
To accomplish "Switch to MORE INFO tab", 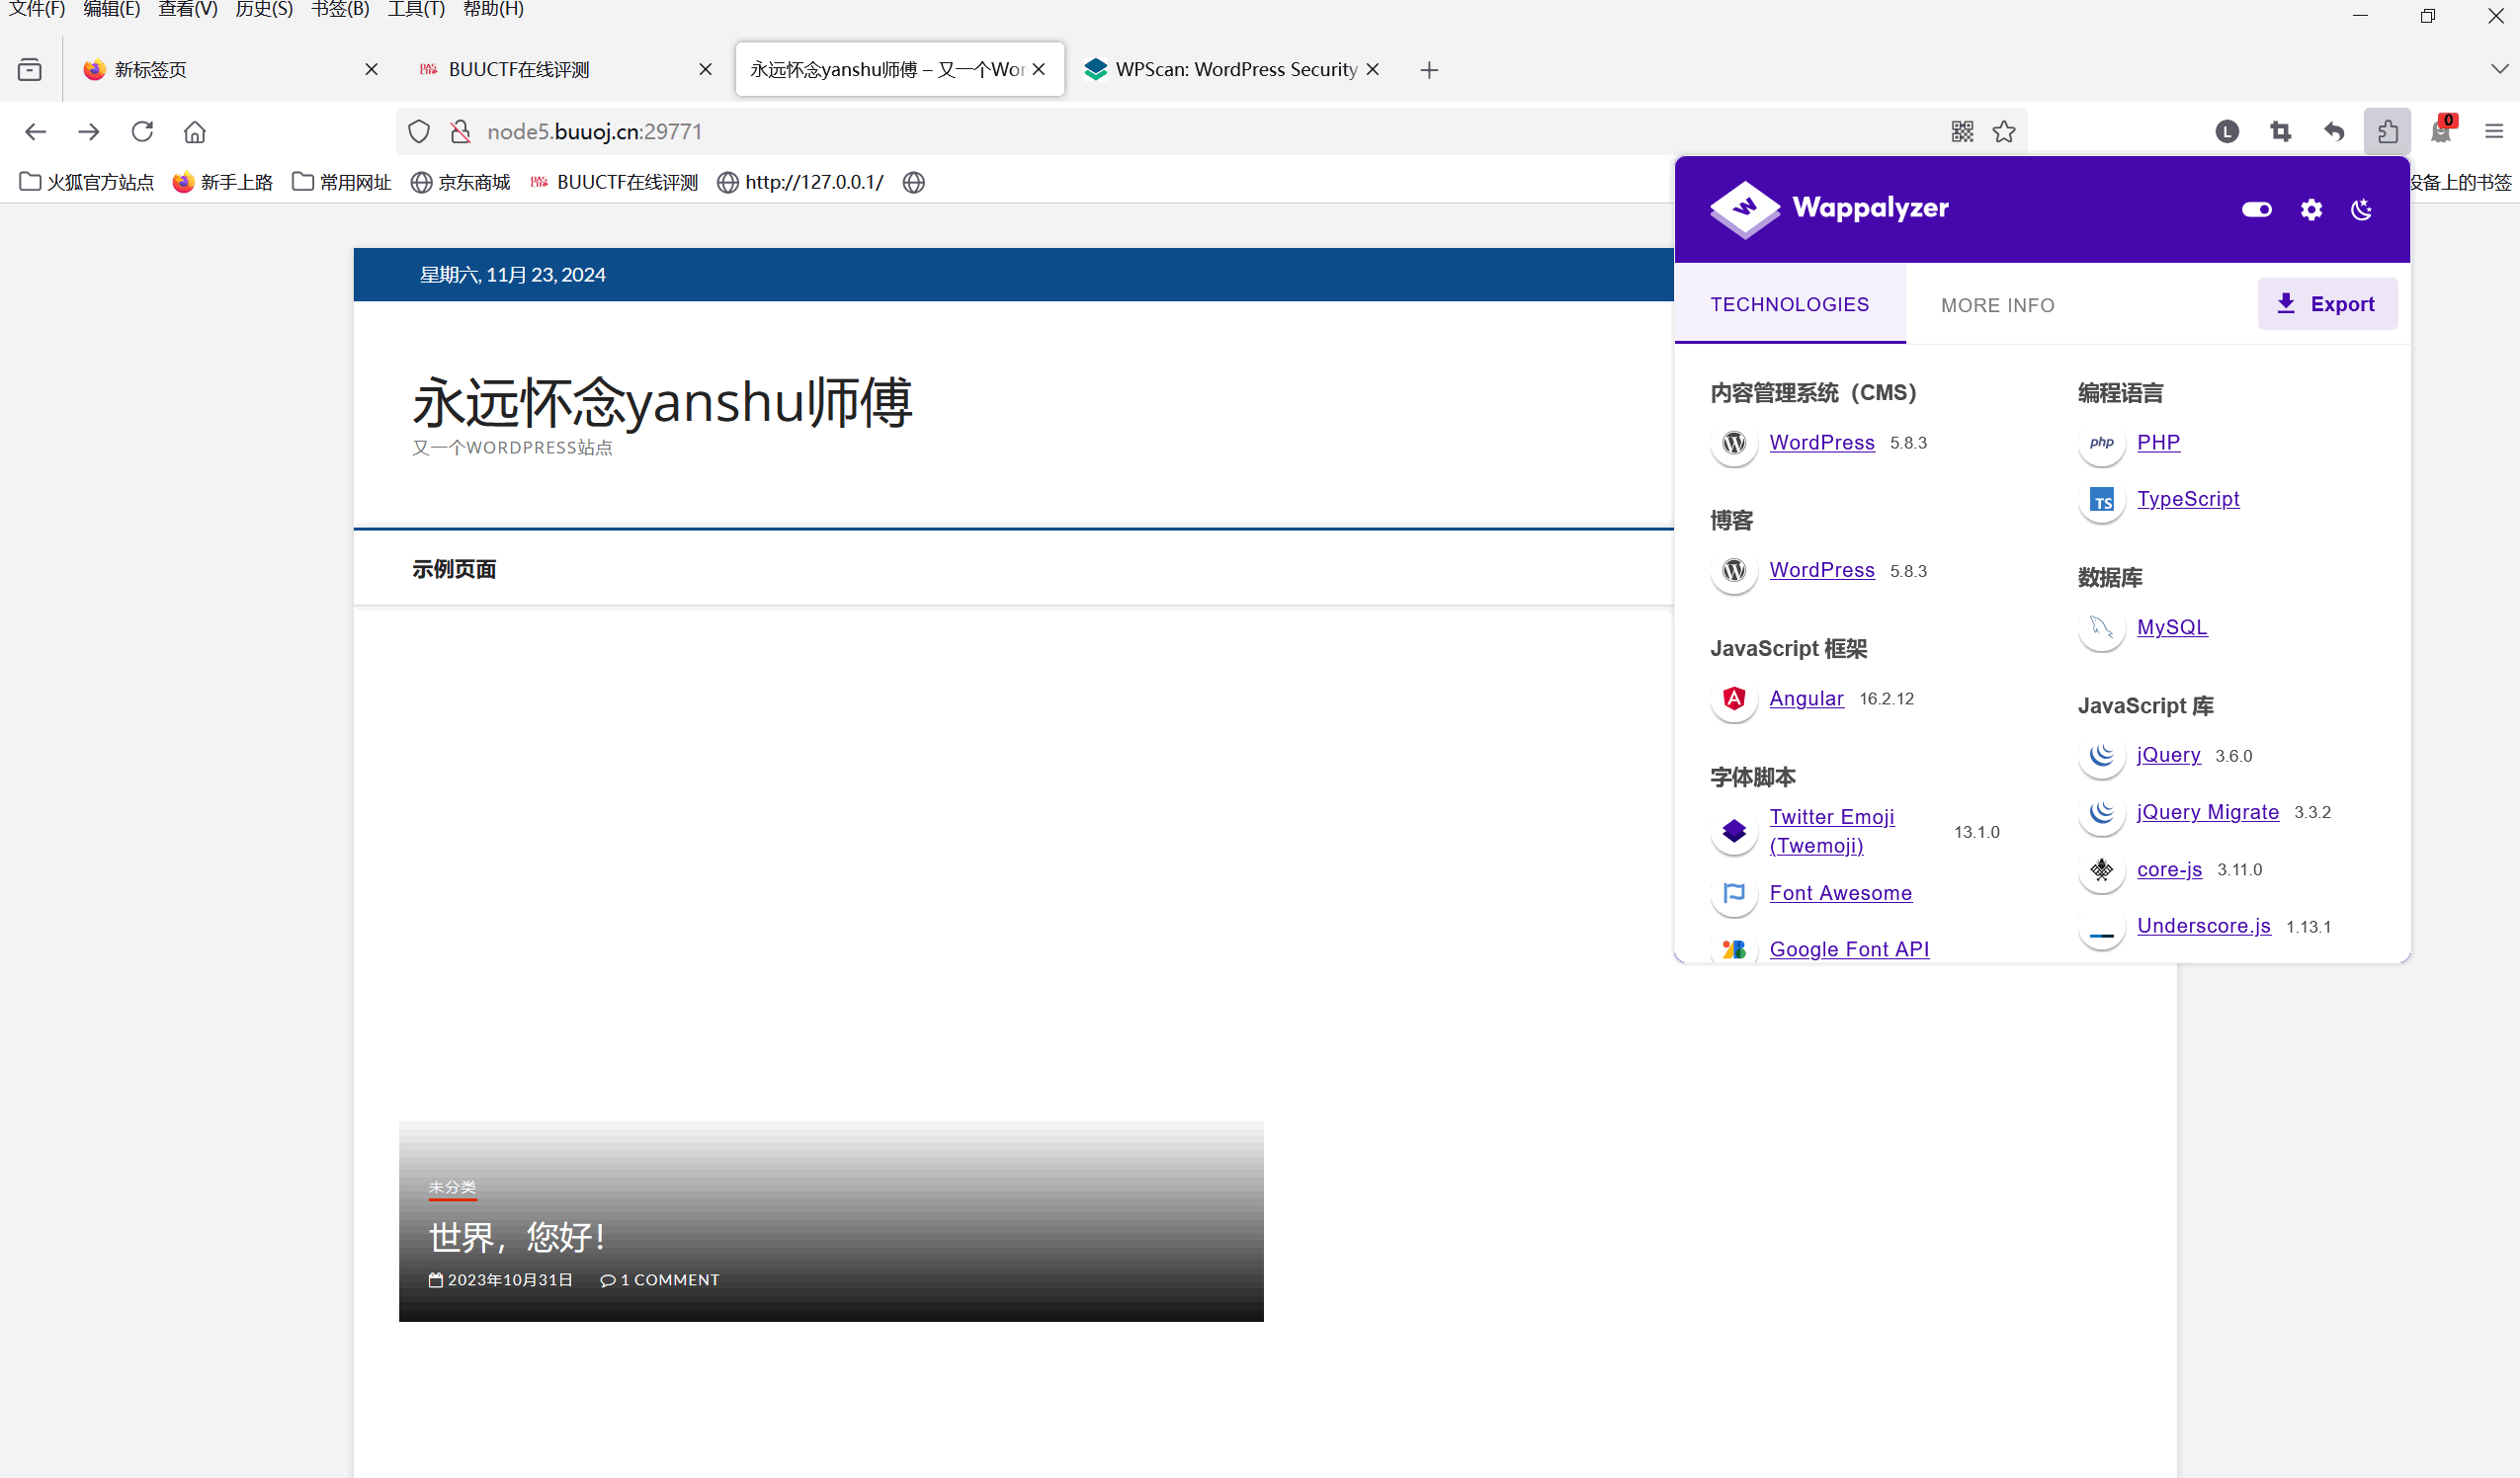I will pyautogui.click(x=1997, y=305).
